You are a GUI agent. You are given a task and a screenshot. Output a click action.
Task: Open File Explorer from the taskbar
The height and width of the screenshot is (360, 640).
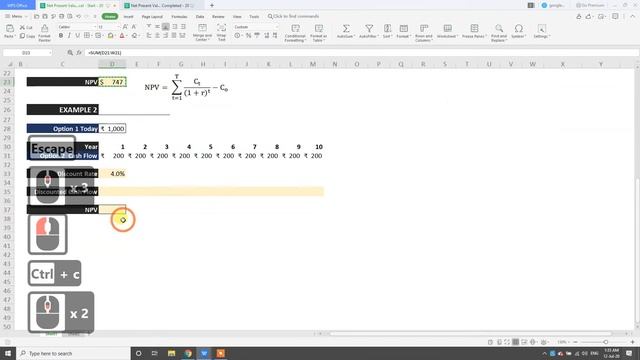coord(171,353)
